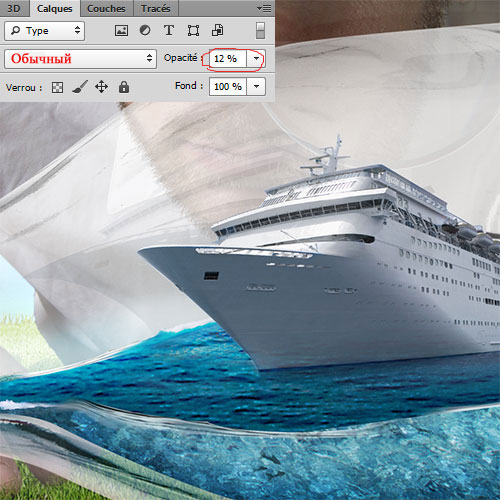Image resolution: width=500 pixels, height=500 pixels.
Task: Toggle the layer filtering switch
Action: (x=261, y=31)
